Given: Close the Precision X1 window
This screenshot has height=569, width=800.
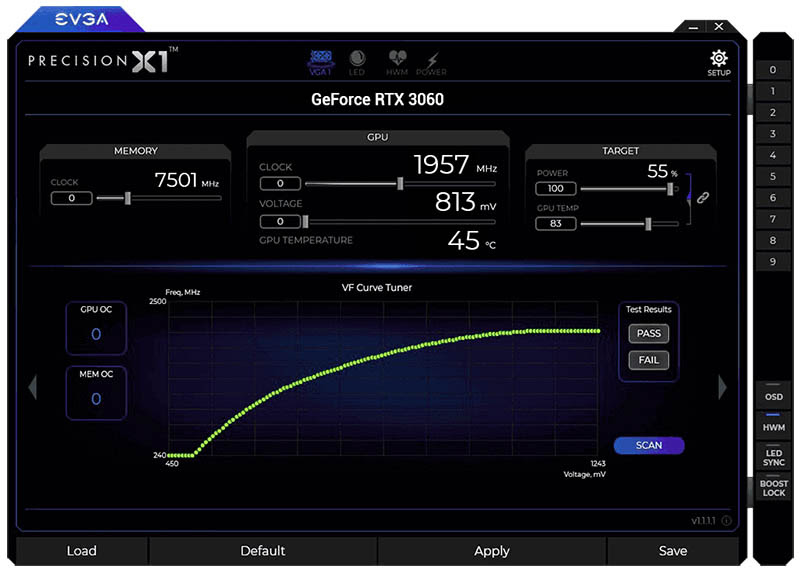Looking at the screenshot, I should coord(718,27).
